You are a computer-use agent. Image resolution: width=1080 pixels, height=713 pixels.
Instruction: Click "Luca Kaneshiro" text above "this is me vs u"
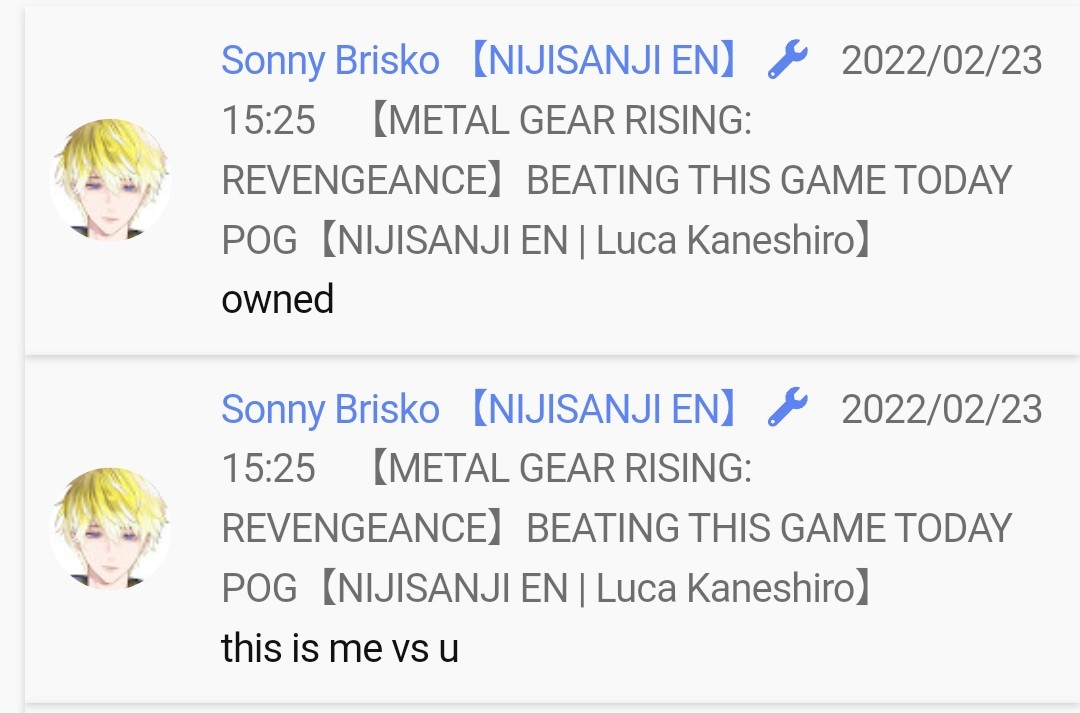[725, 589]
